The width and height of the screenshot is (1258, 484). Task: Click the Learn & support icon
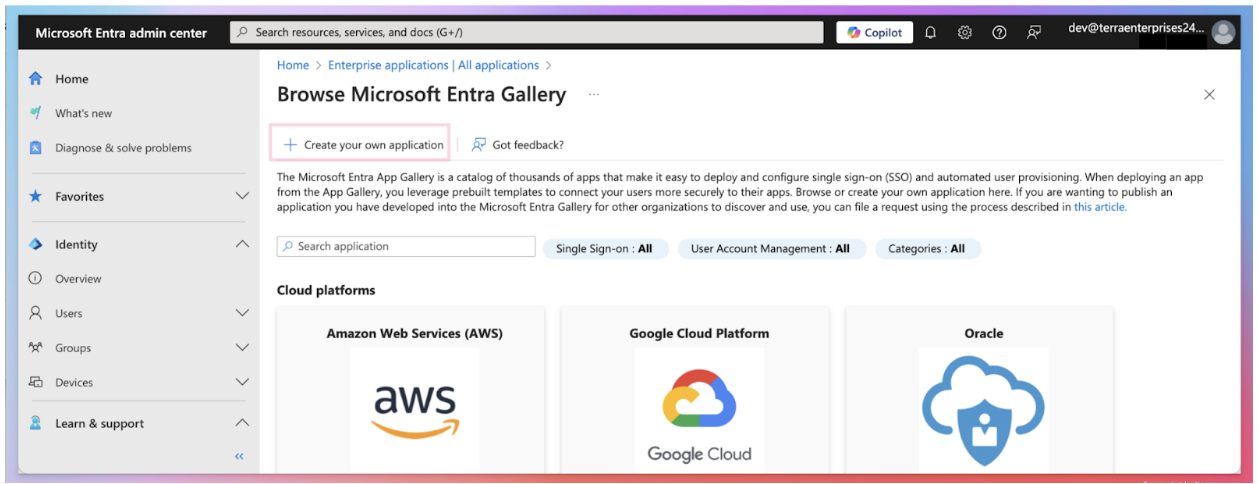click(x=36, y=423)
